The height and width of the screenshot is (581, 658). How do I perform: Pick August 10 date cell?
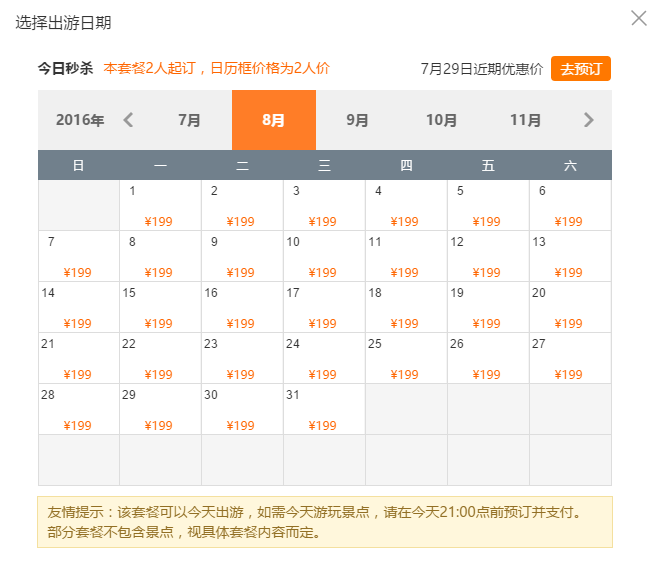click(324, 256)
